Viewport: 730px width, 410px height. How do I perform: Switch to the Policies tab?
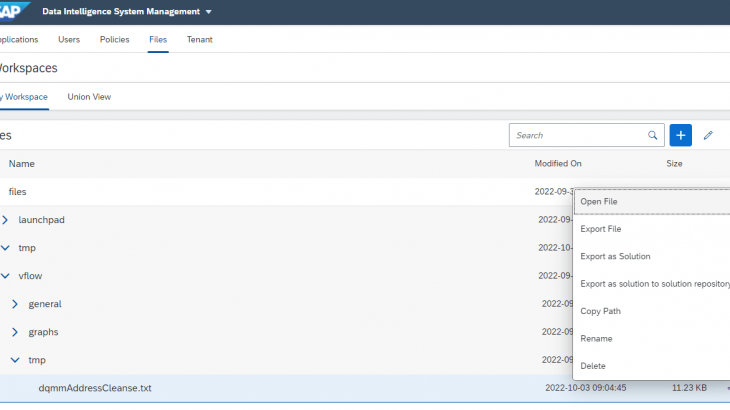pos(115,40)
